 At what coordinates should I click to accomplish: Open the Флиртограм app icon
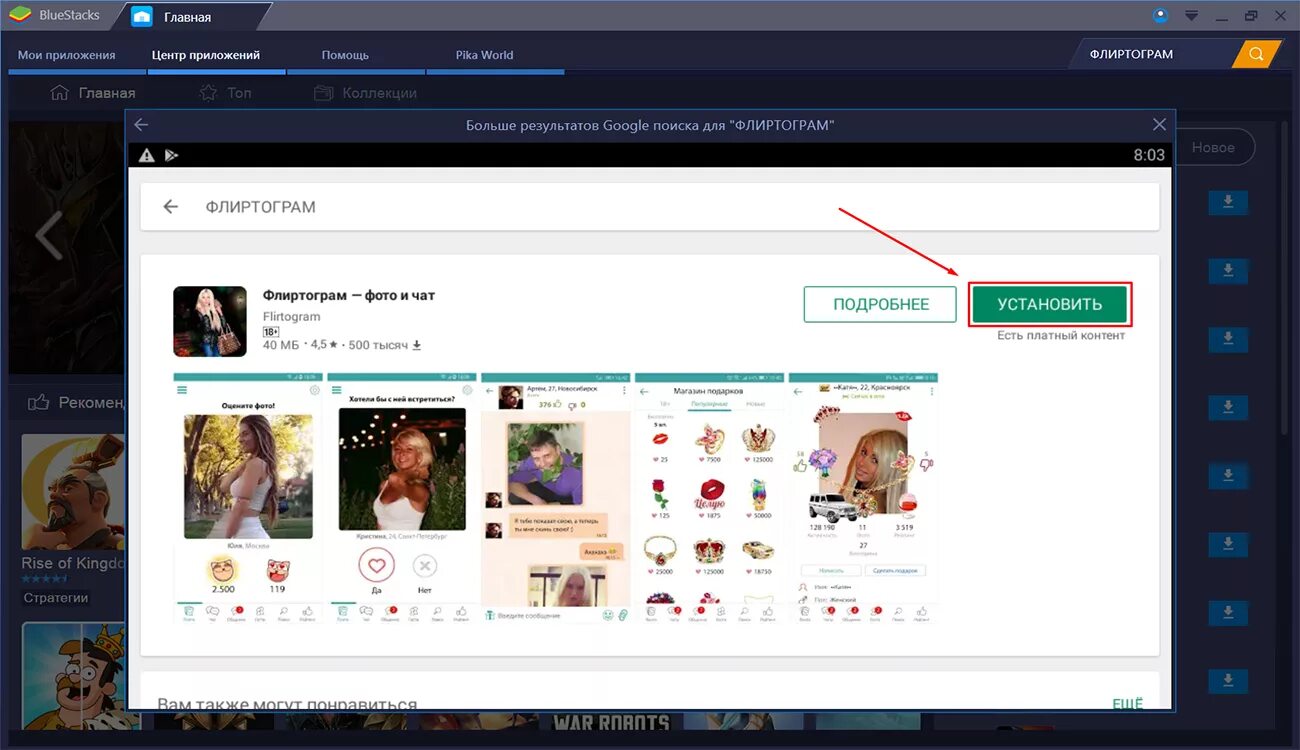click(210, 322)
